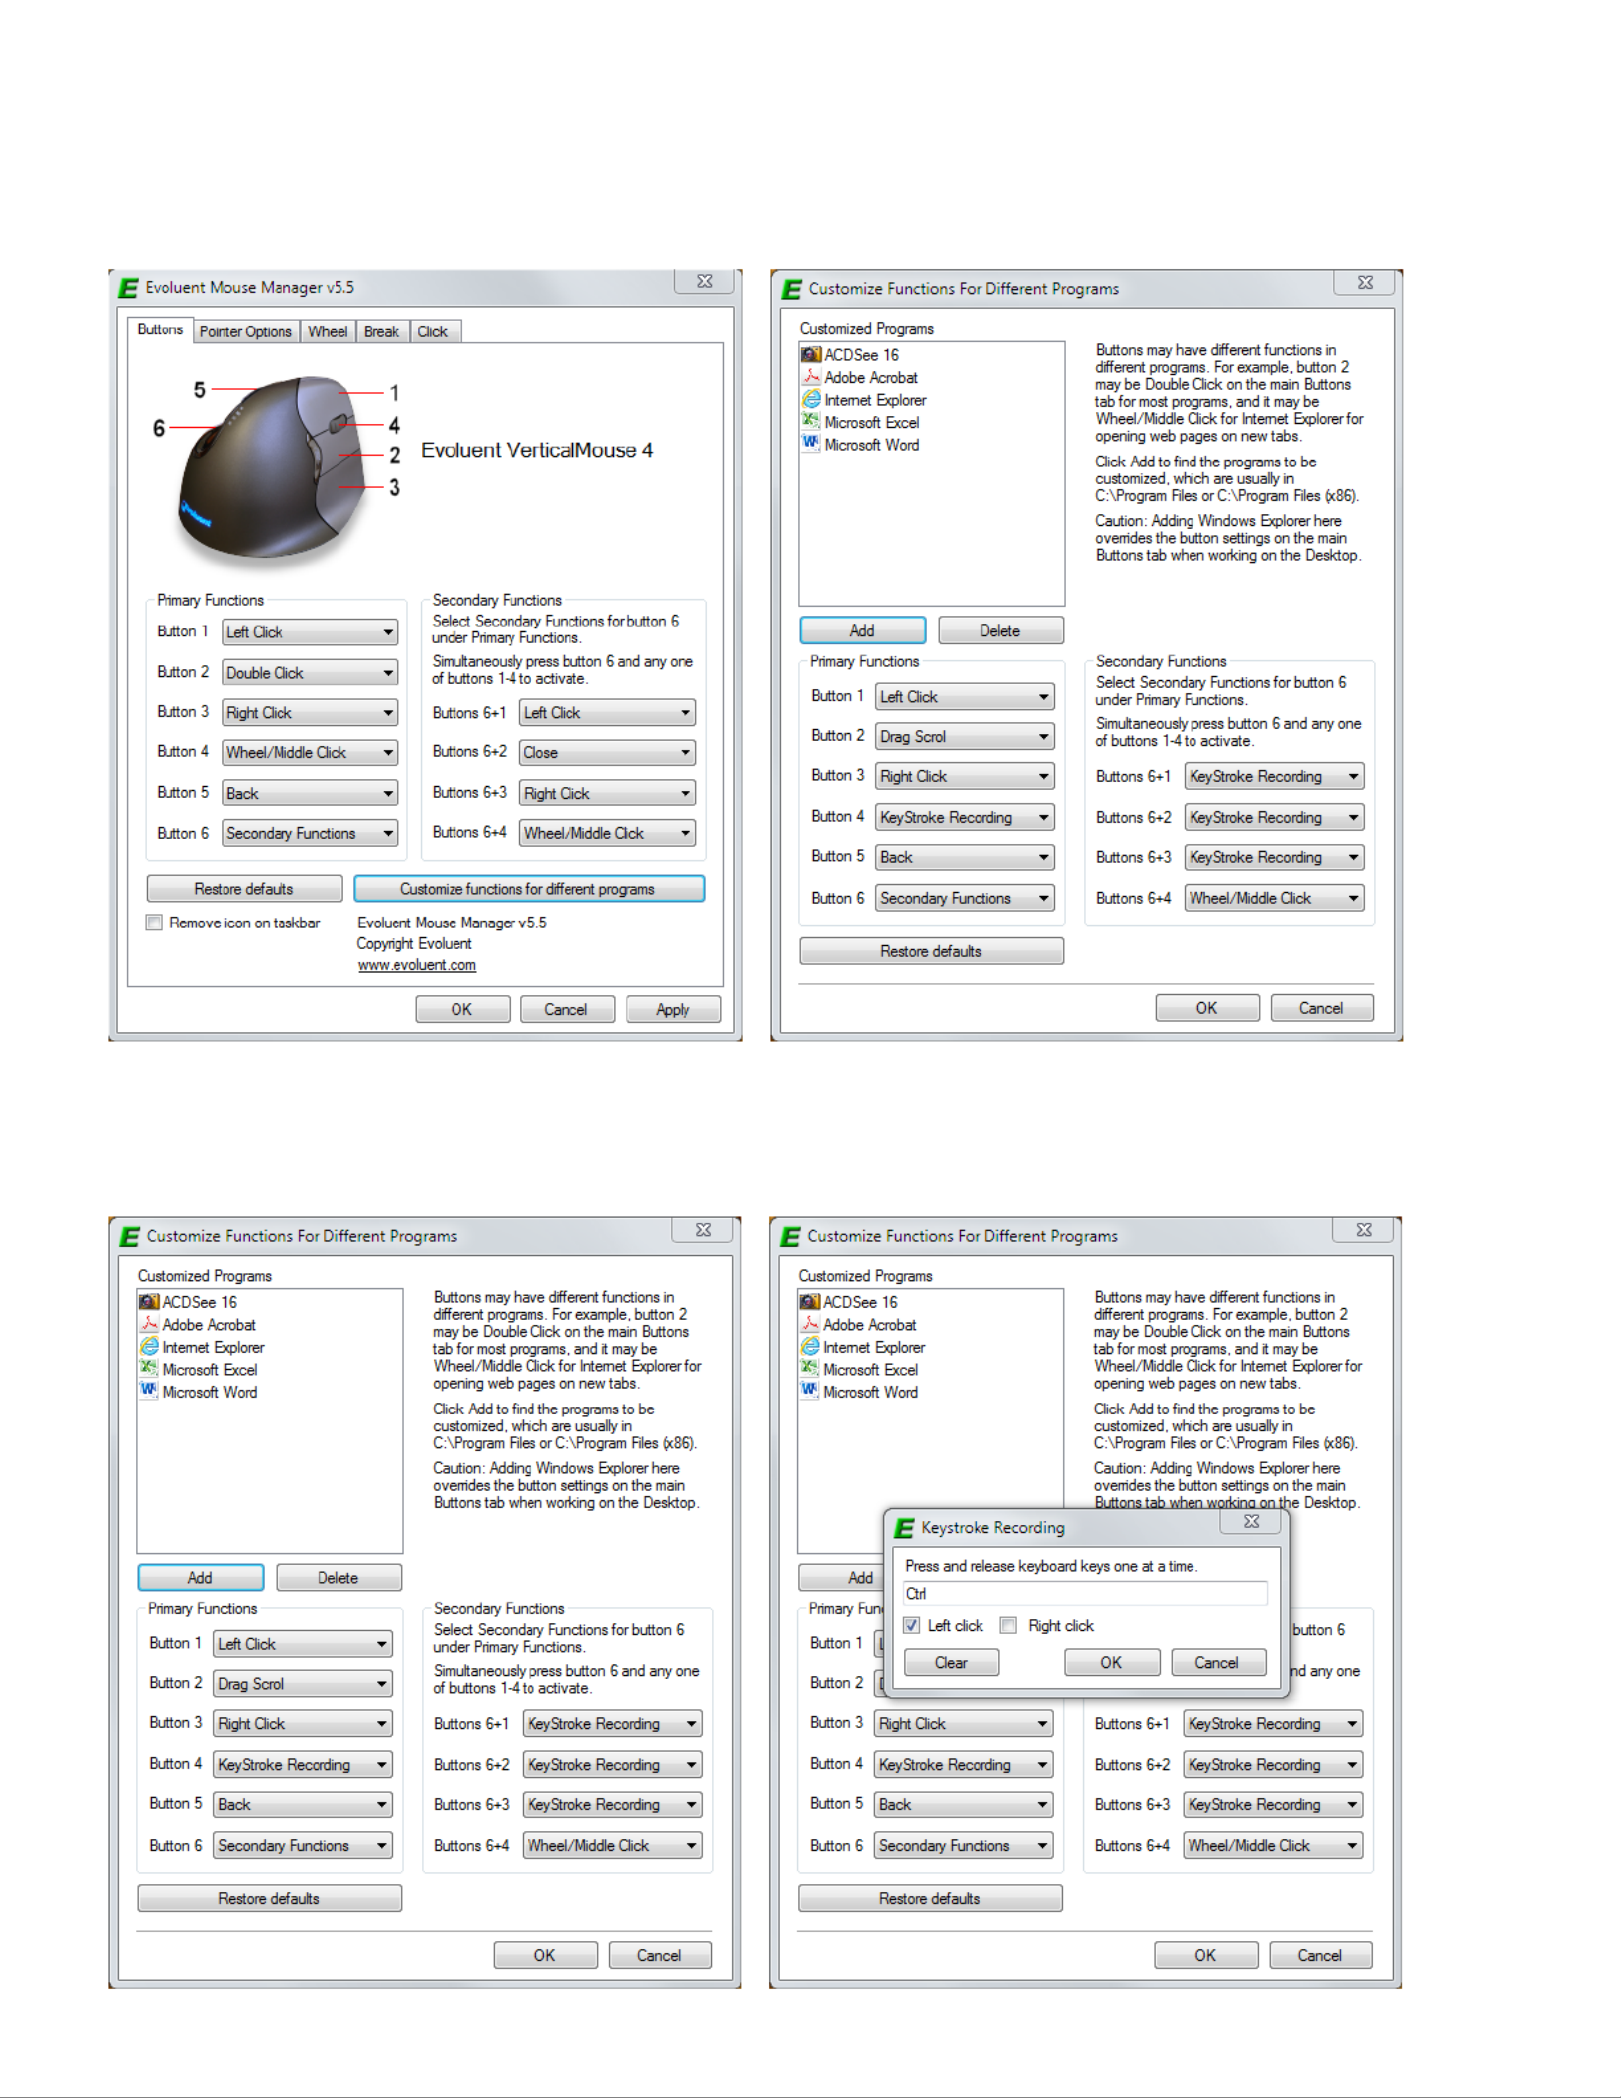This screenshot has height=2098, width=1621.
Task: Click Internet Explorer icon in upper-right Customize window
Action: 811,399
